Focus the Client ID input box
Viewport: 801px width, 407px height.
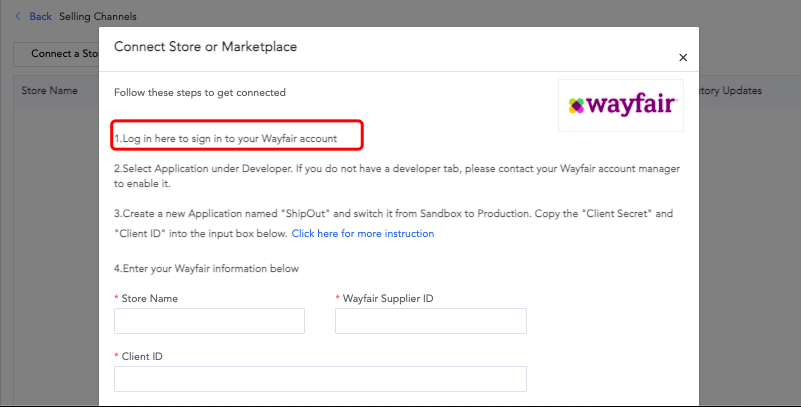[x=320, y=379]
